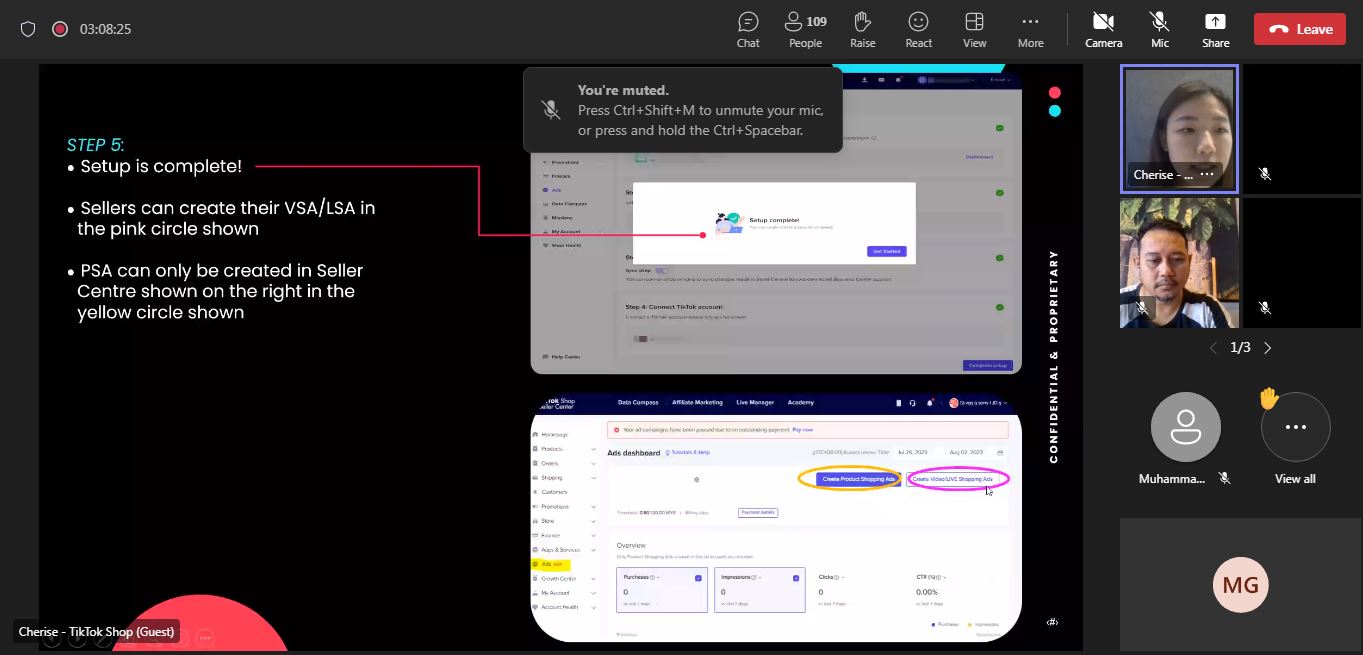Screen dimensions: 1363x655
Task: Change the meeting View layout
Action: point(974,30)
